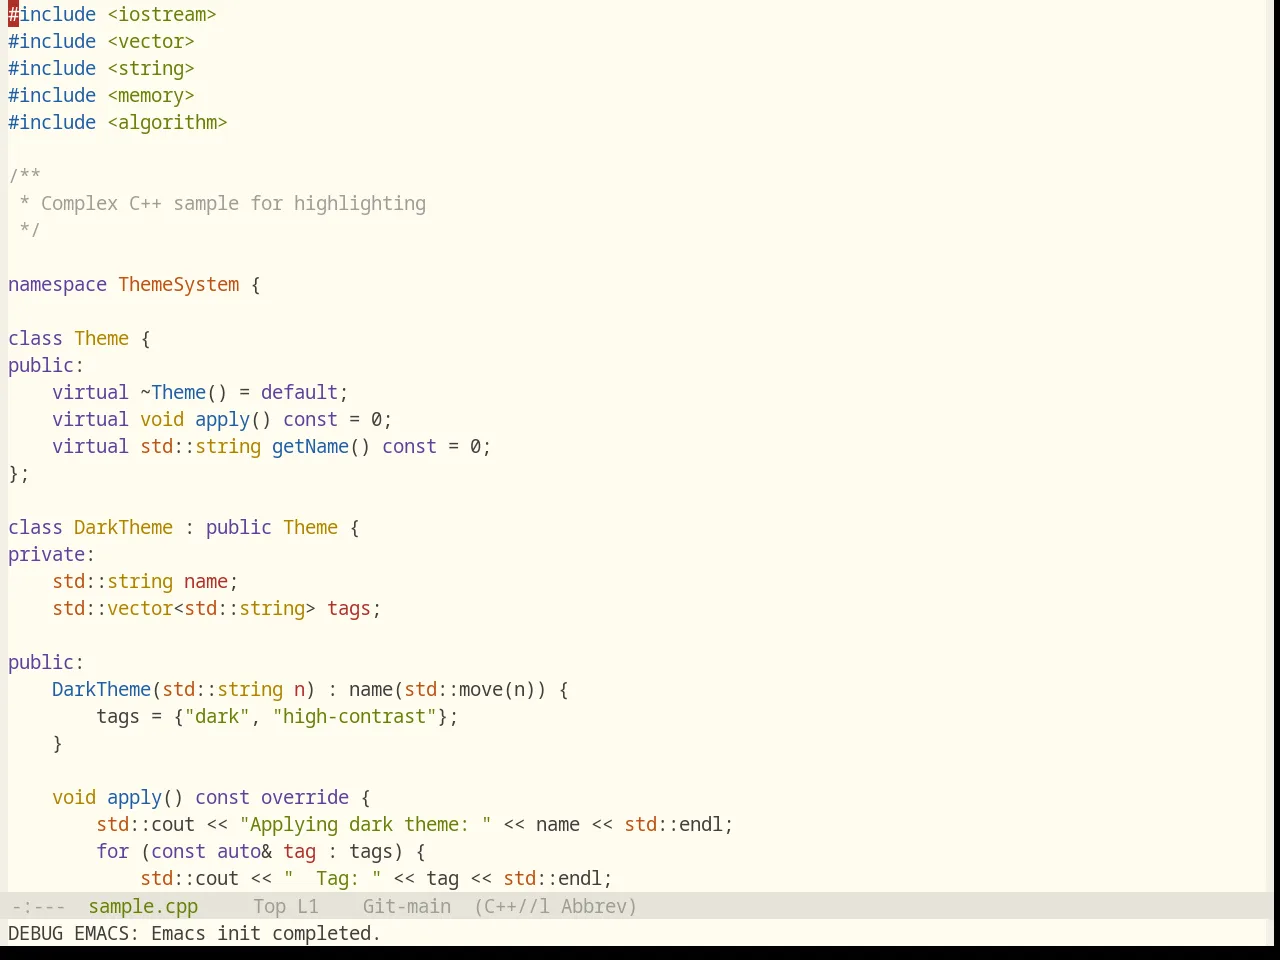Viewport: 1280px width, 960px height.
Task: Click on 'DarkTheme' in class declaration line
Action: [123, 528]
